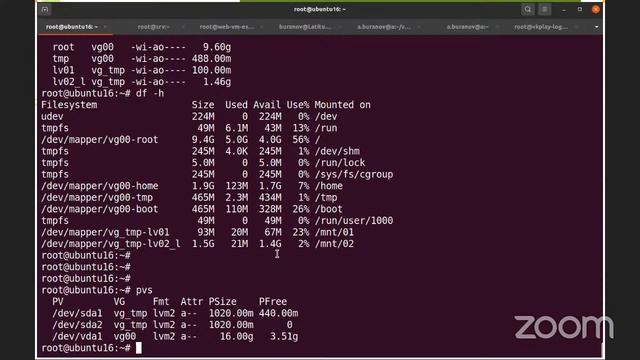The image size is (640, 360).
Task: Click the '3.51g' PFree value
Action: coord(284,336)
